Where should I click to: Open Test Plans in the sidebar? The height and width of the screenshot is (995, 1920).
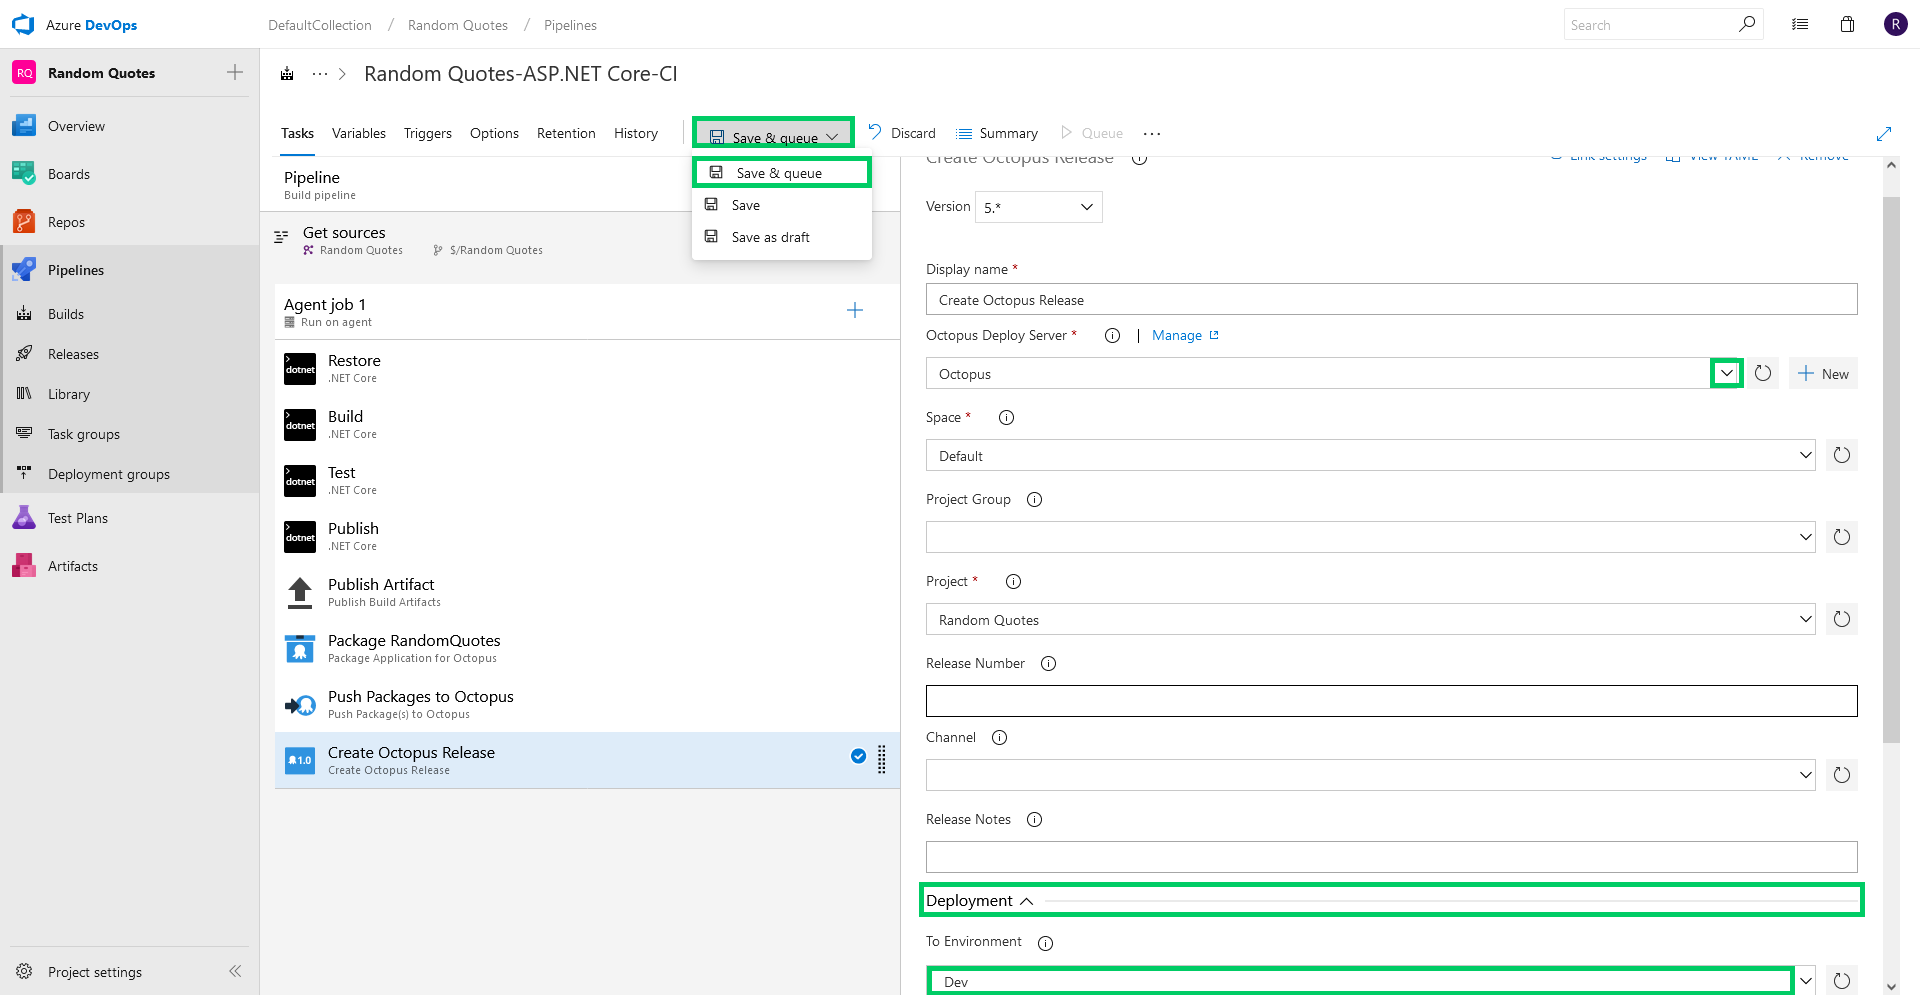click(130, 518)
